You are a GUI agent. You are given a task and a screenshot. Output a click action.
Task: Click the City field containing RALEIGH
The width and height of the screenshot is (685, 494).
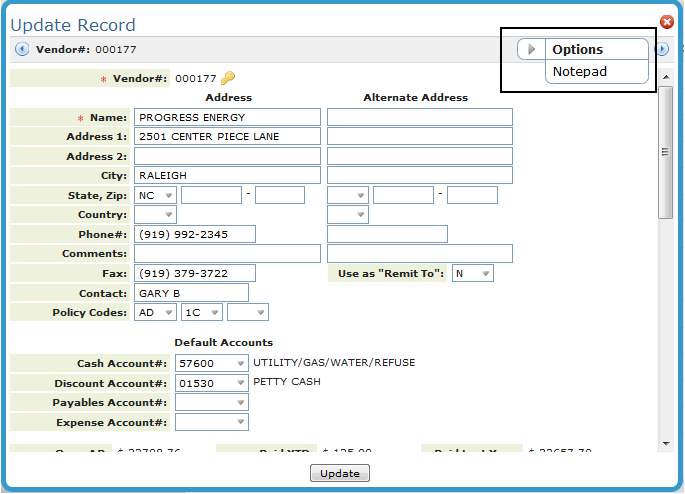(227, 176)
